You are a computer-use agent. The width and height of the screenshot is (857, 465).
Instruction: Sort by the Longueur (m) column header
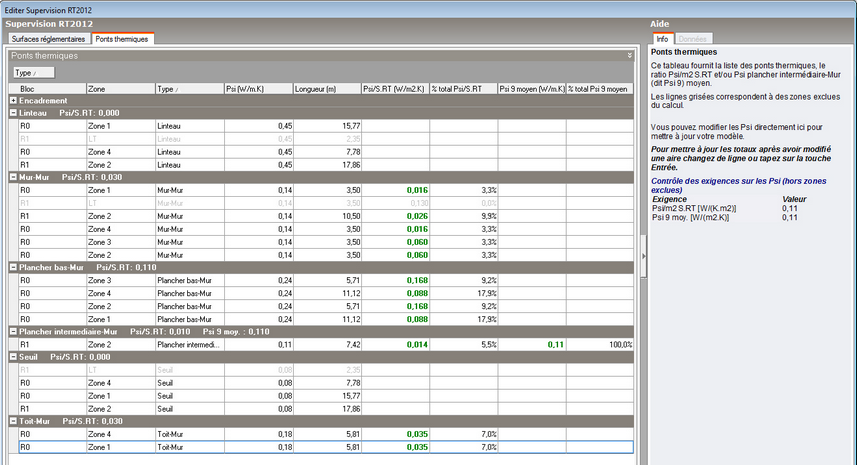click(325, 88)
